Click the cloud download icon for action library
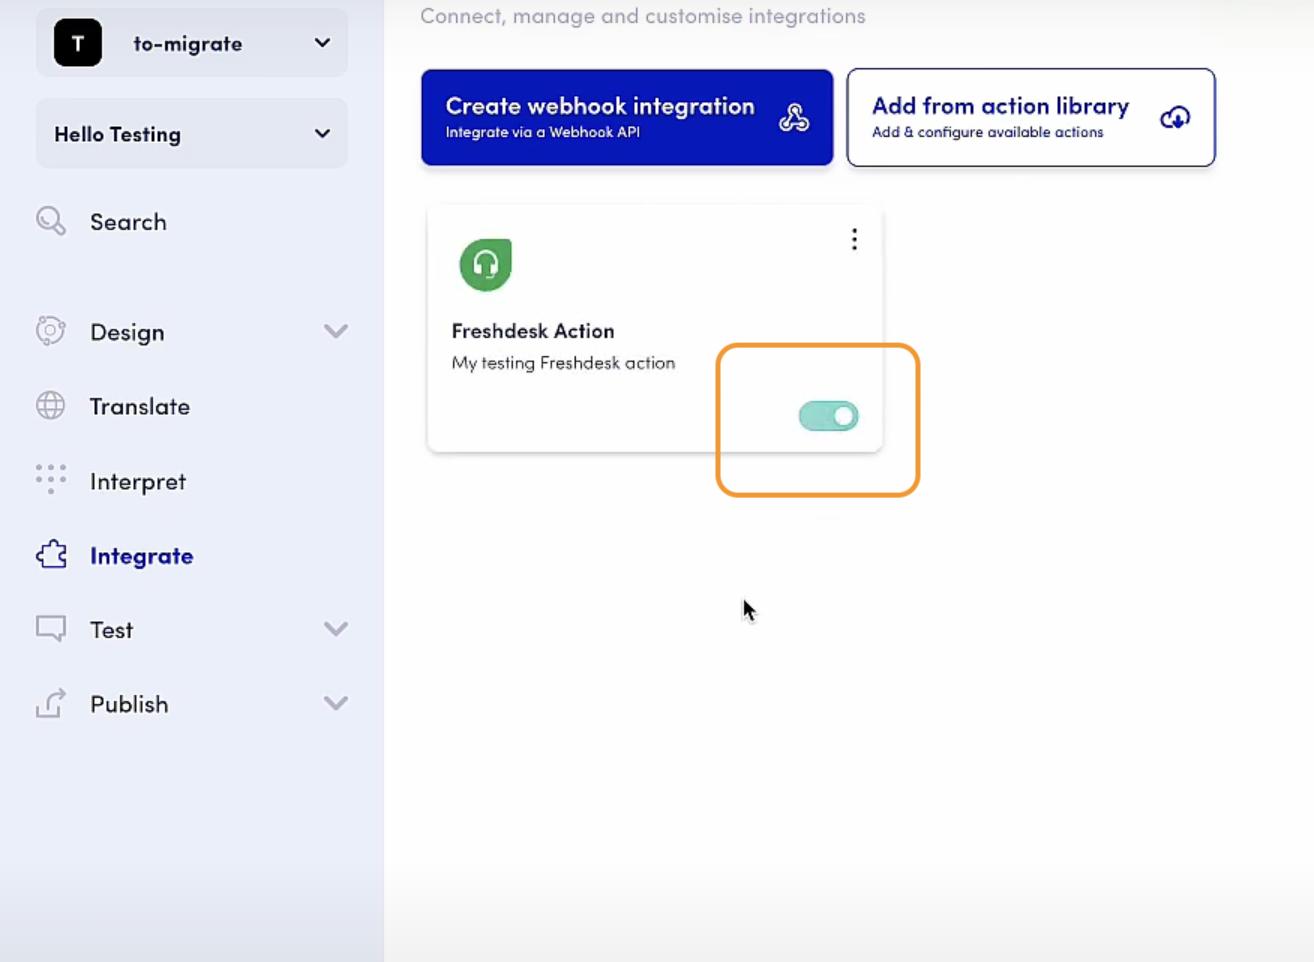 coord(1175,118)
